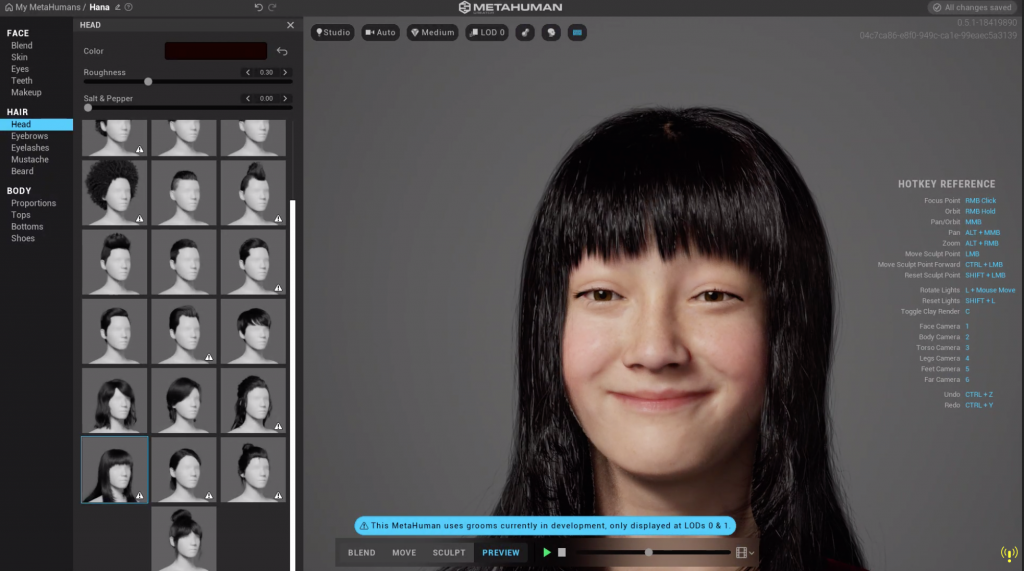
Task: Open the Eyes section
Action: tap(20, 69)
